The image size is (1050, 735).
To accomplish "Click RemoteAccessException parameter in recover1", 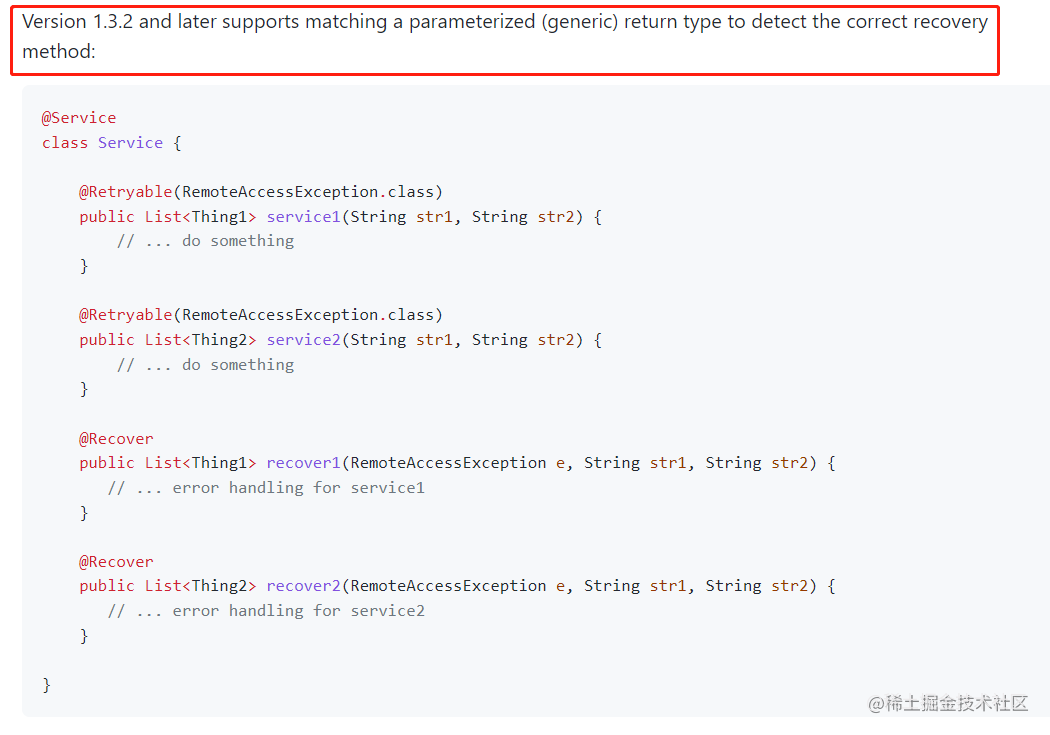I will coord(448,463).
